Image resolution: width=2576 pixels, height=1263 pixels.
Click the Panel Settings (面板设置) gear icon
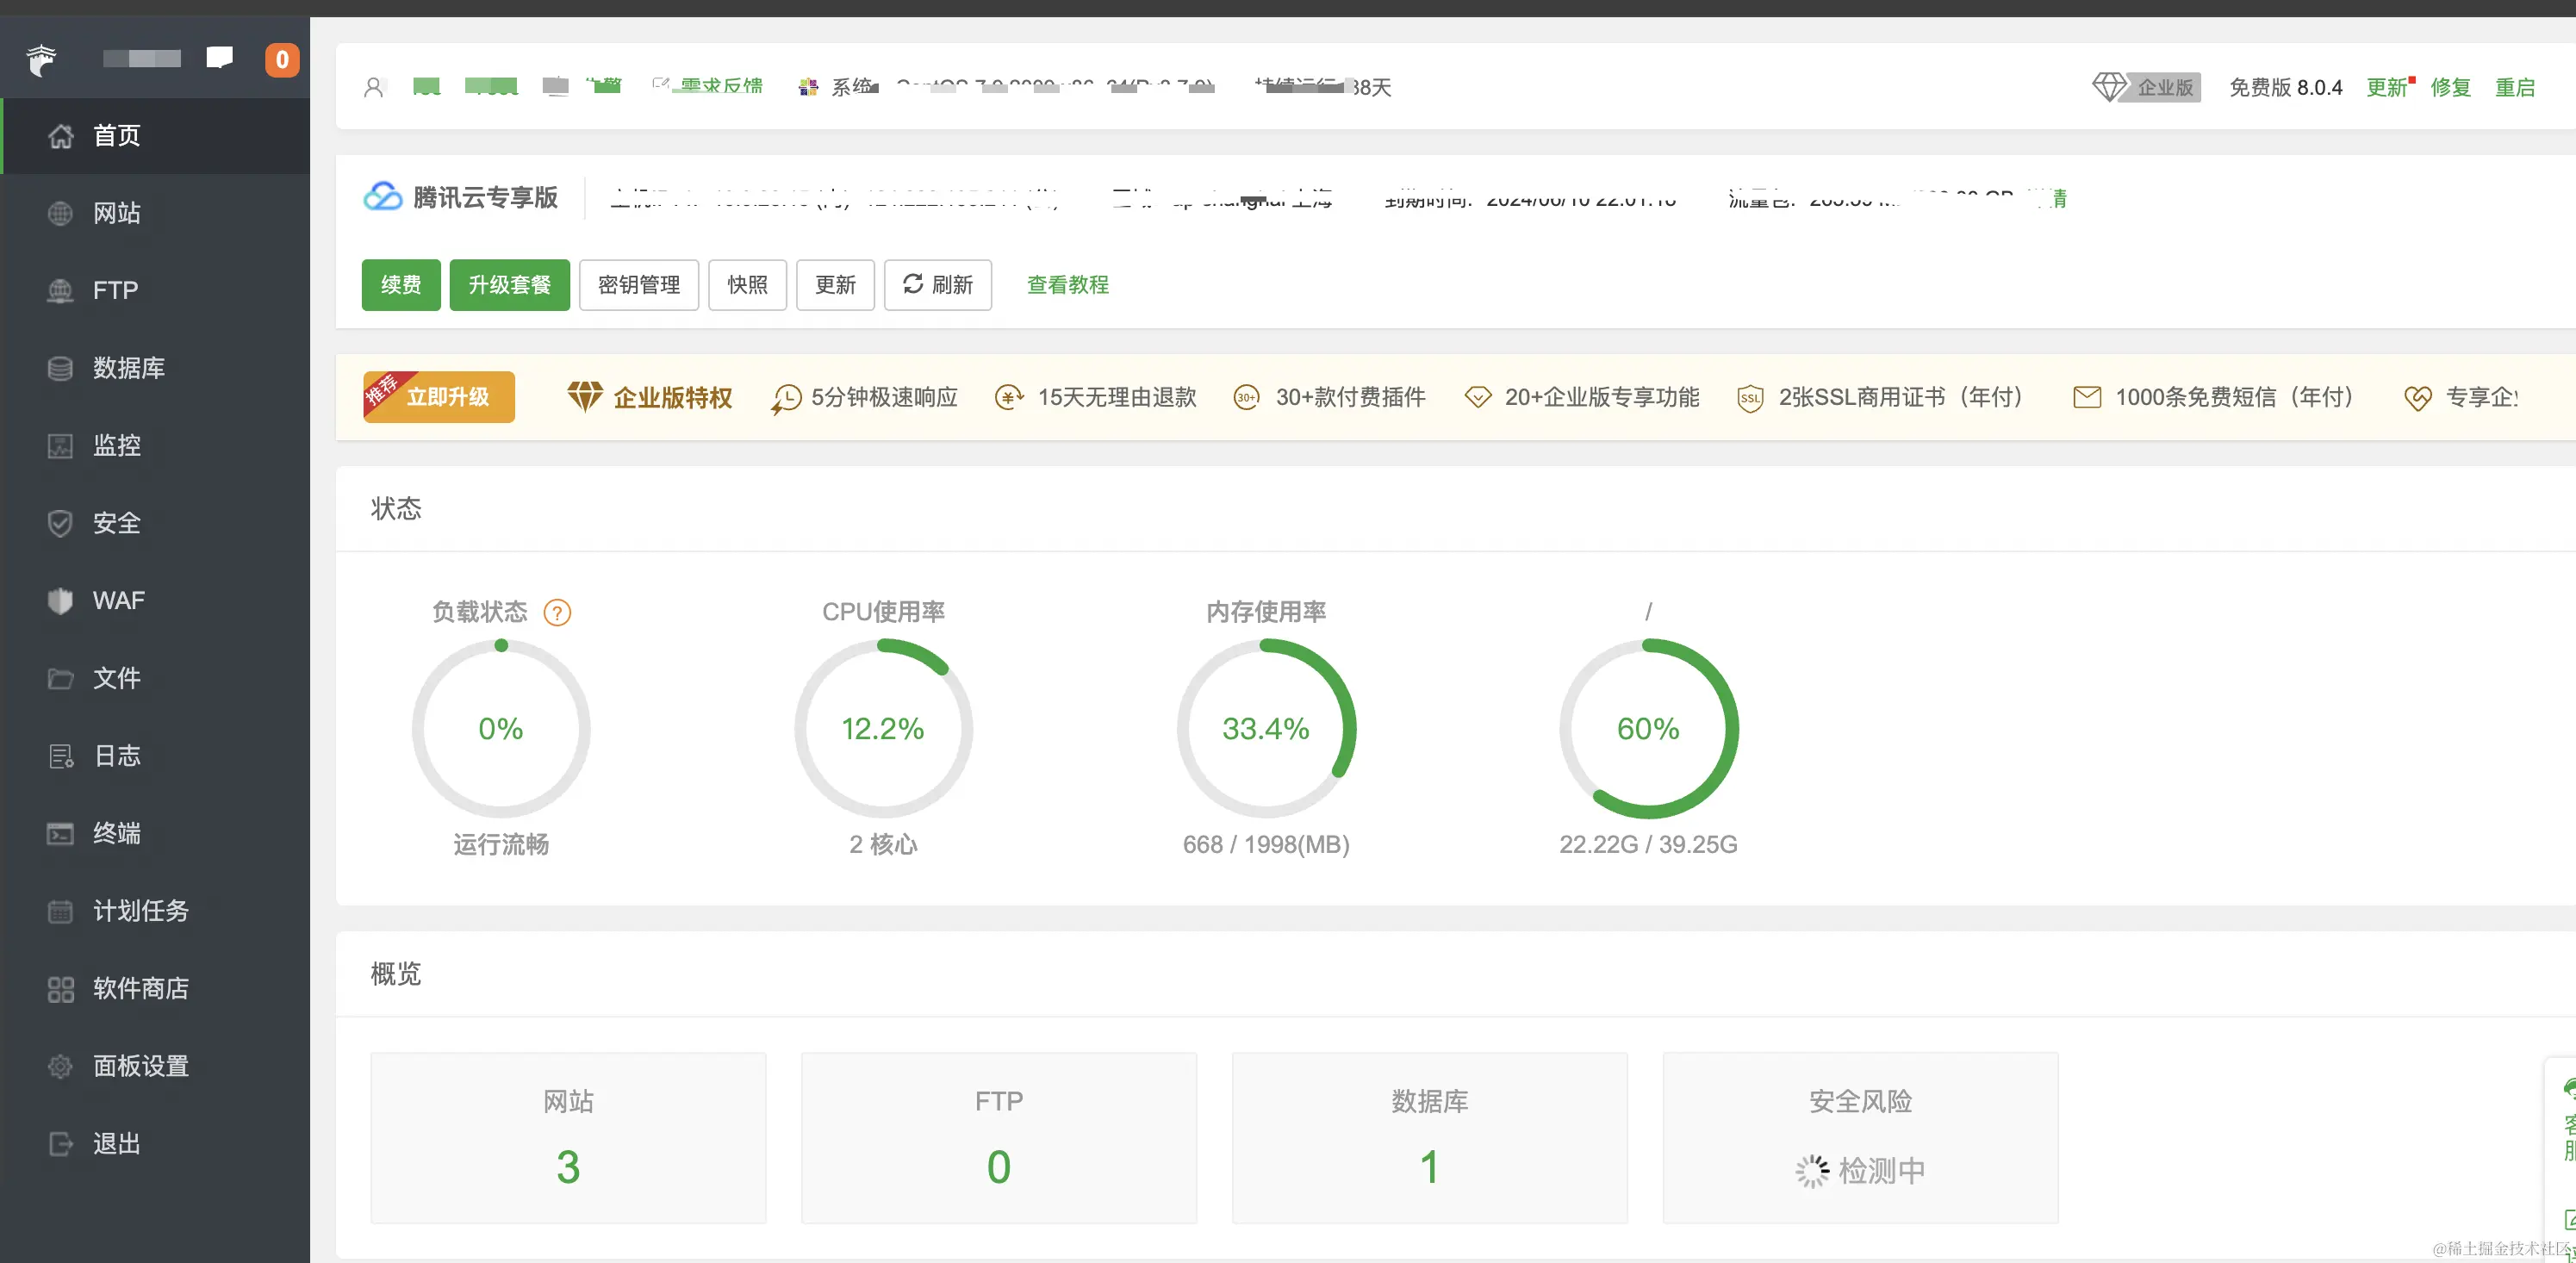coord(60,1066)
